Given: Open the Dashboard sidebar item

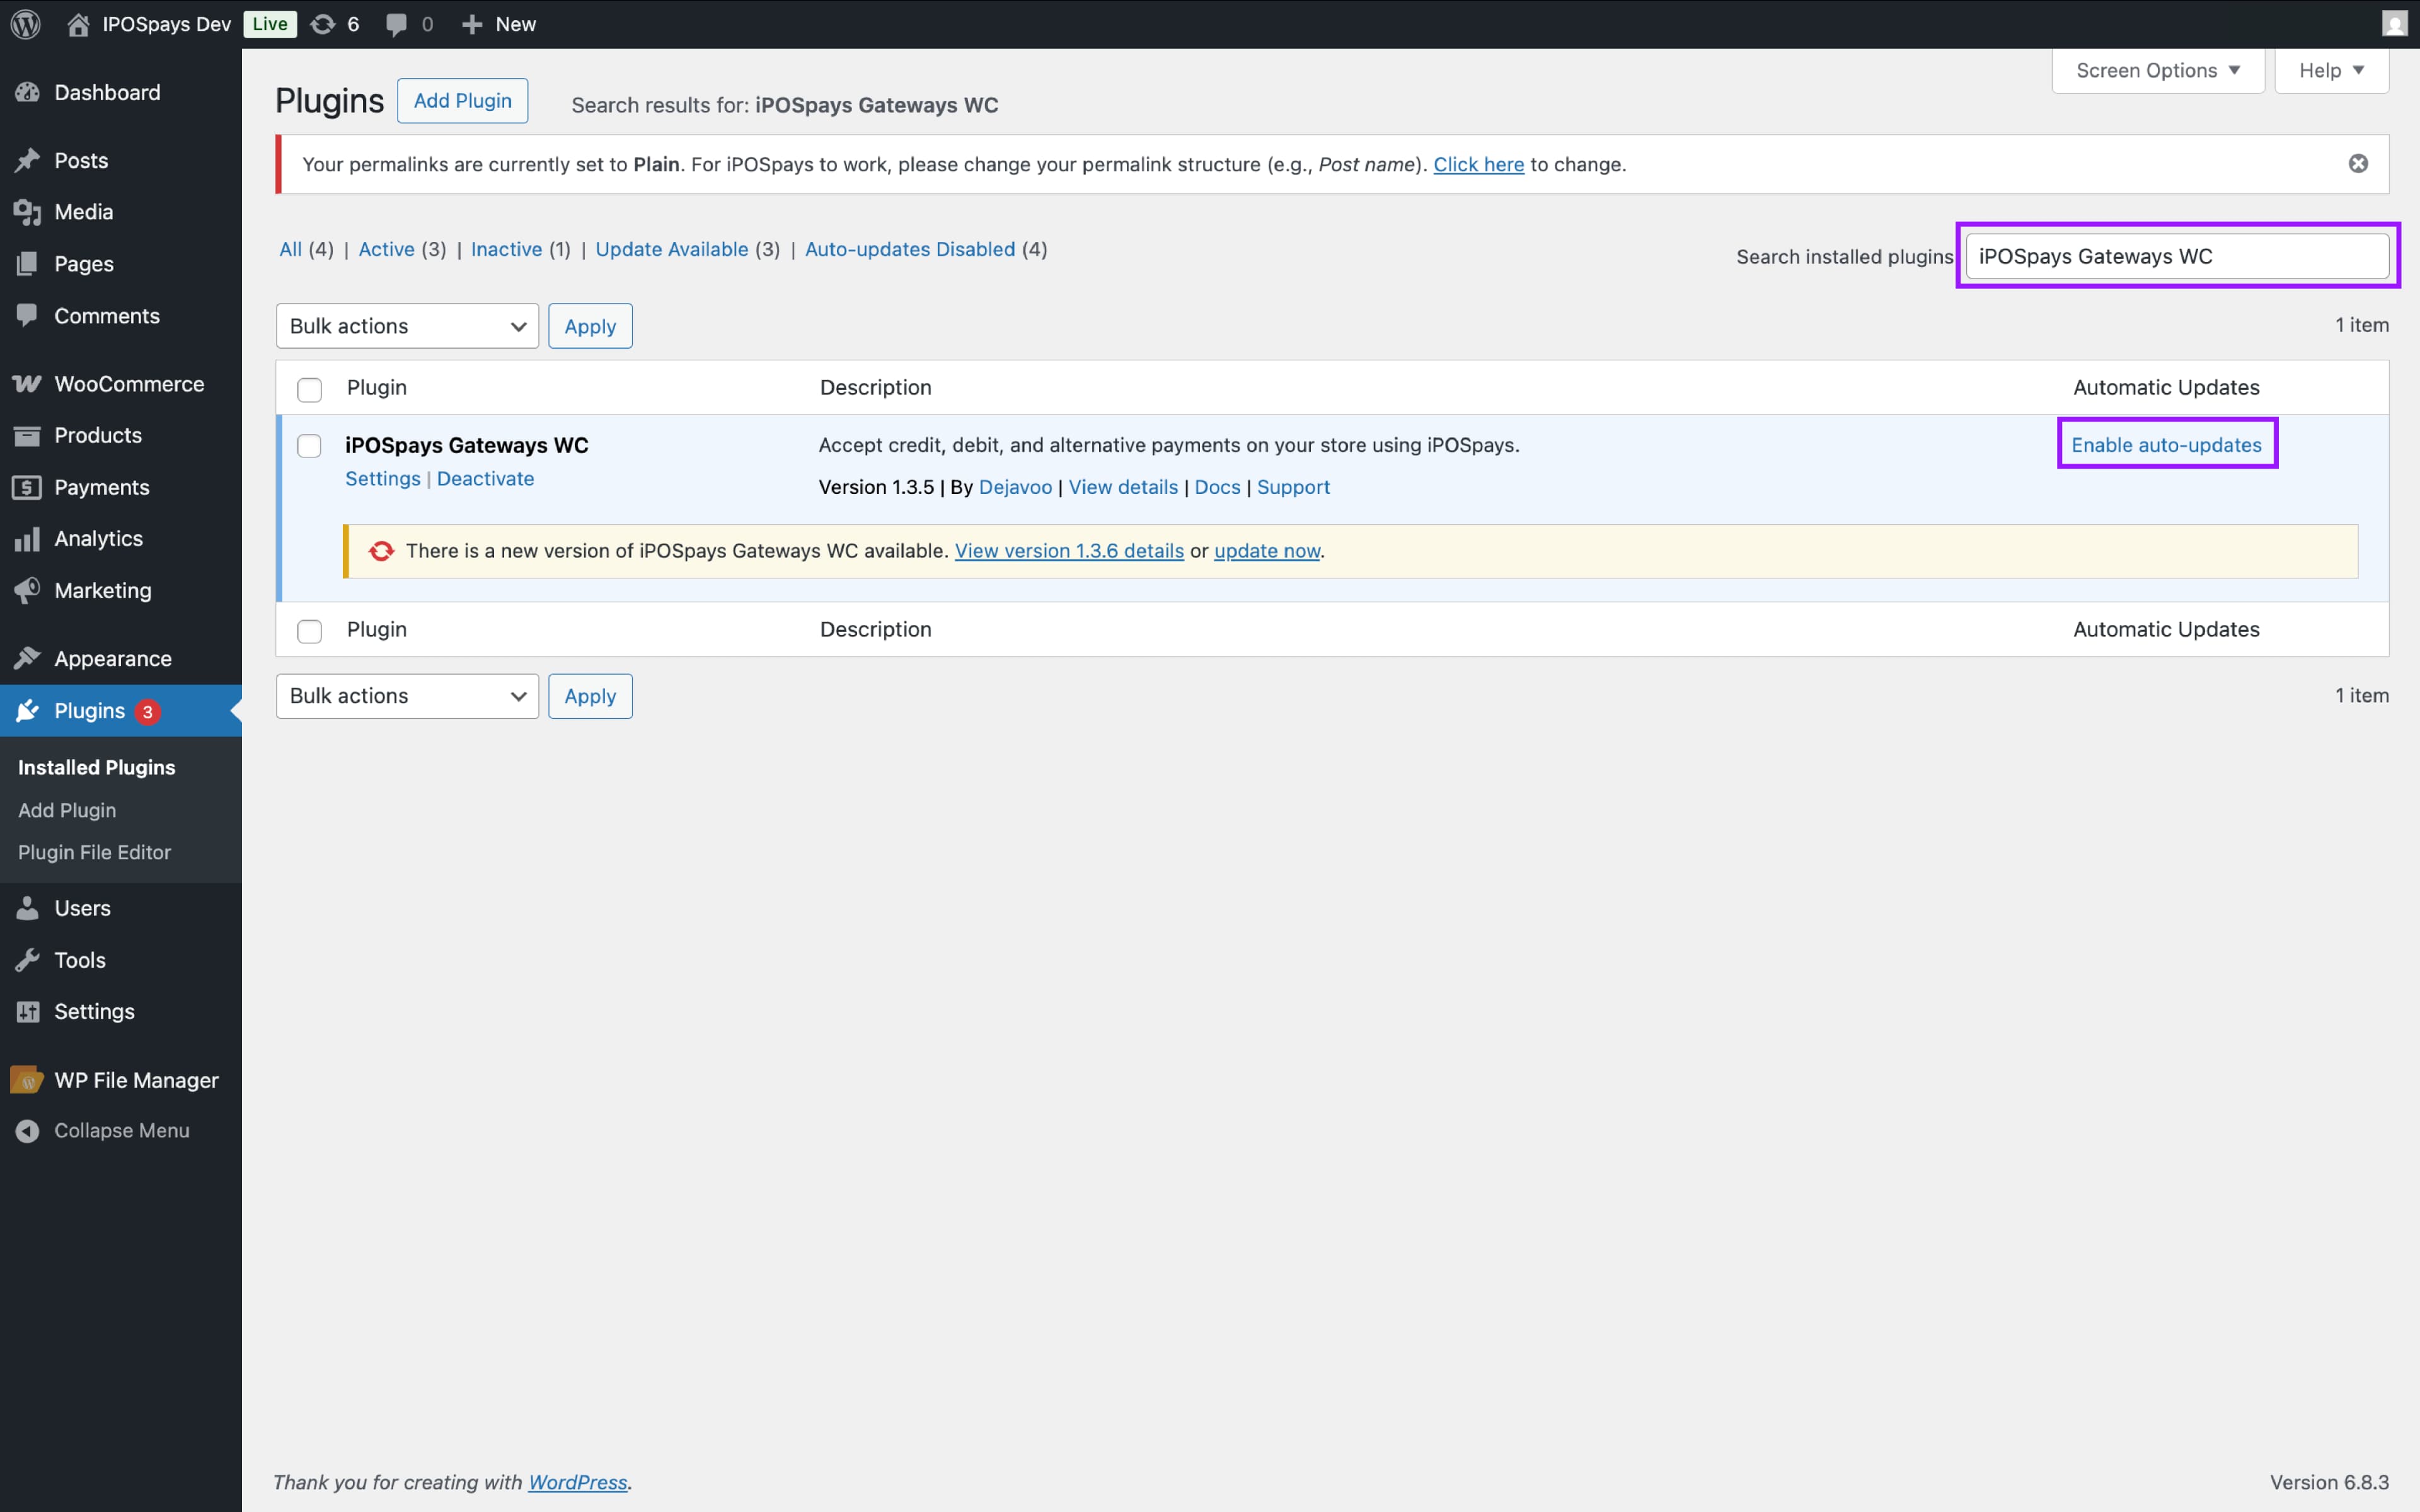Looking at the screenshot, I should pos(106,92).
